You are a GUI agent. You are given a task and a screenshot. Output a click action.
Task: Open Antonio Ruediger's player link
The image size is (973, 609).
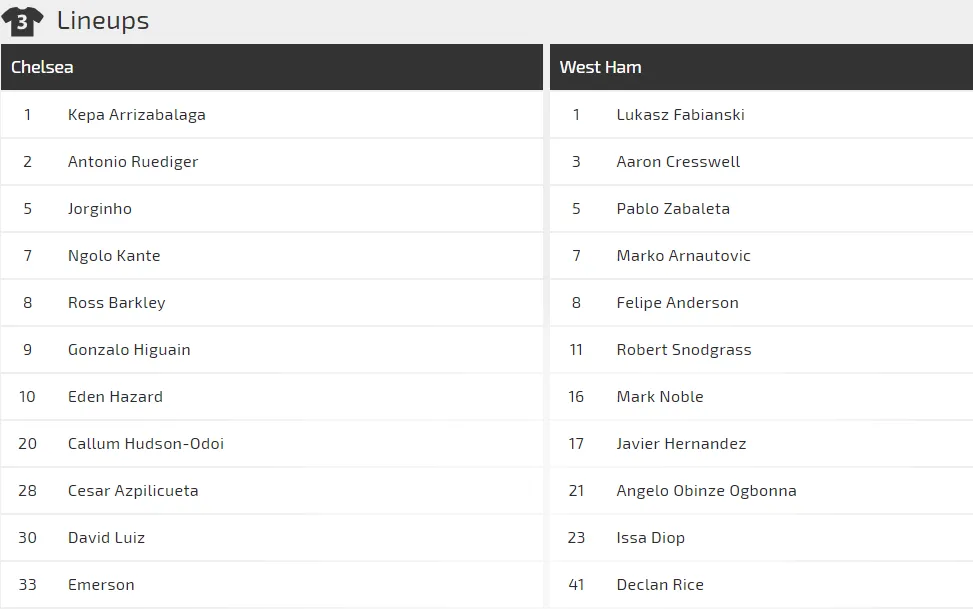(x=132, y=162)
